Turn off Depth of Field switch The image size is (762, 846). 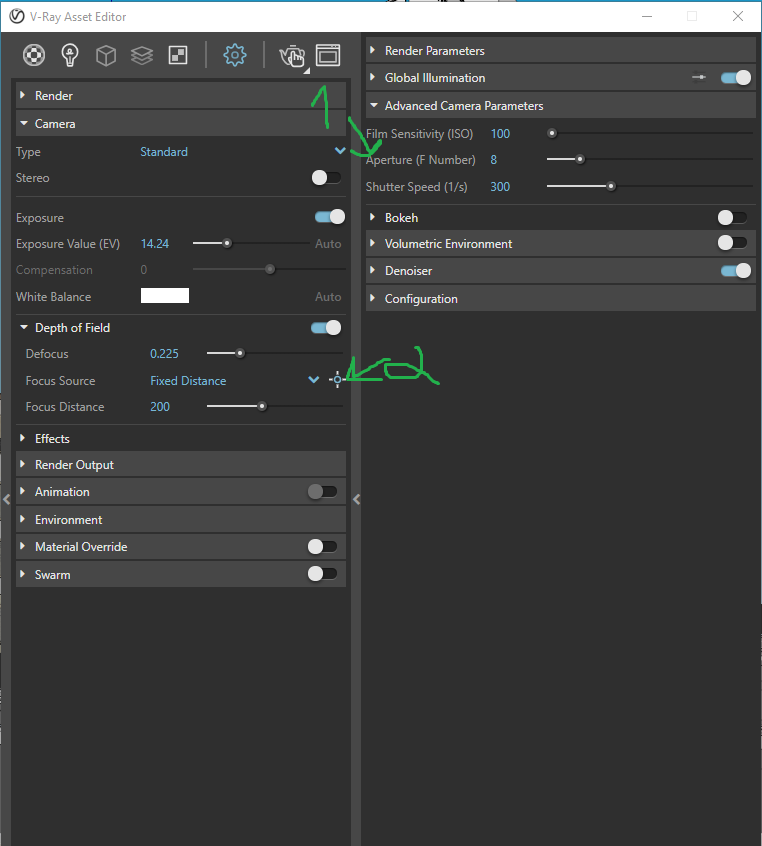(x=326, y=328)
